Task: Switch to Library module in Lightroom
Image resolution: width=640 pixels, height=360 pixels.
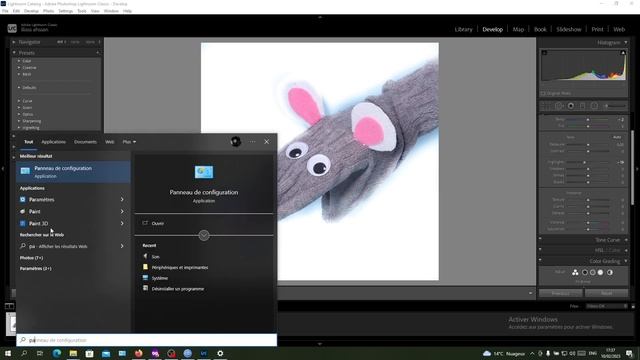Action: coord(463,29)
